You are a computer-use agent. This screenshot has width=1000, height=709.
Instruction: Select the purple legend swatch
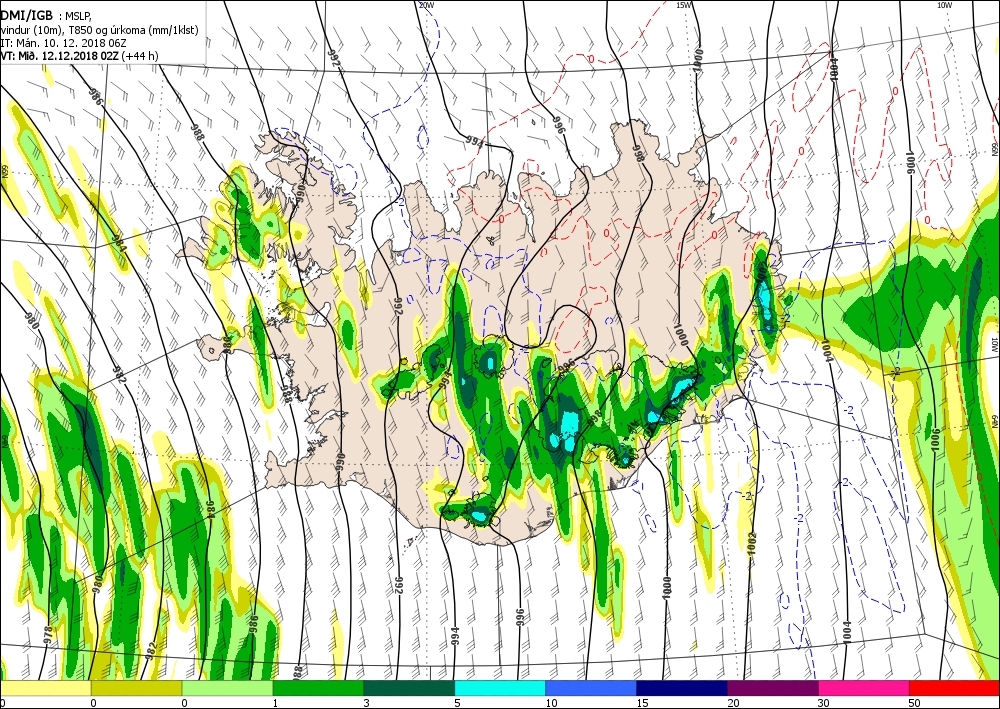click(x=773, y=688)
